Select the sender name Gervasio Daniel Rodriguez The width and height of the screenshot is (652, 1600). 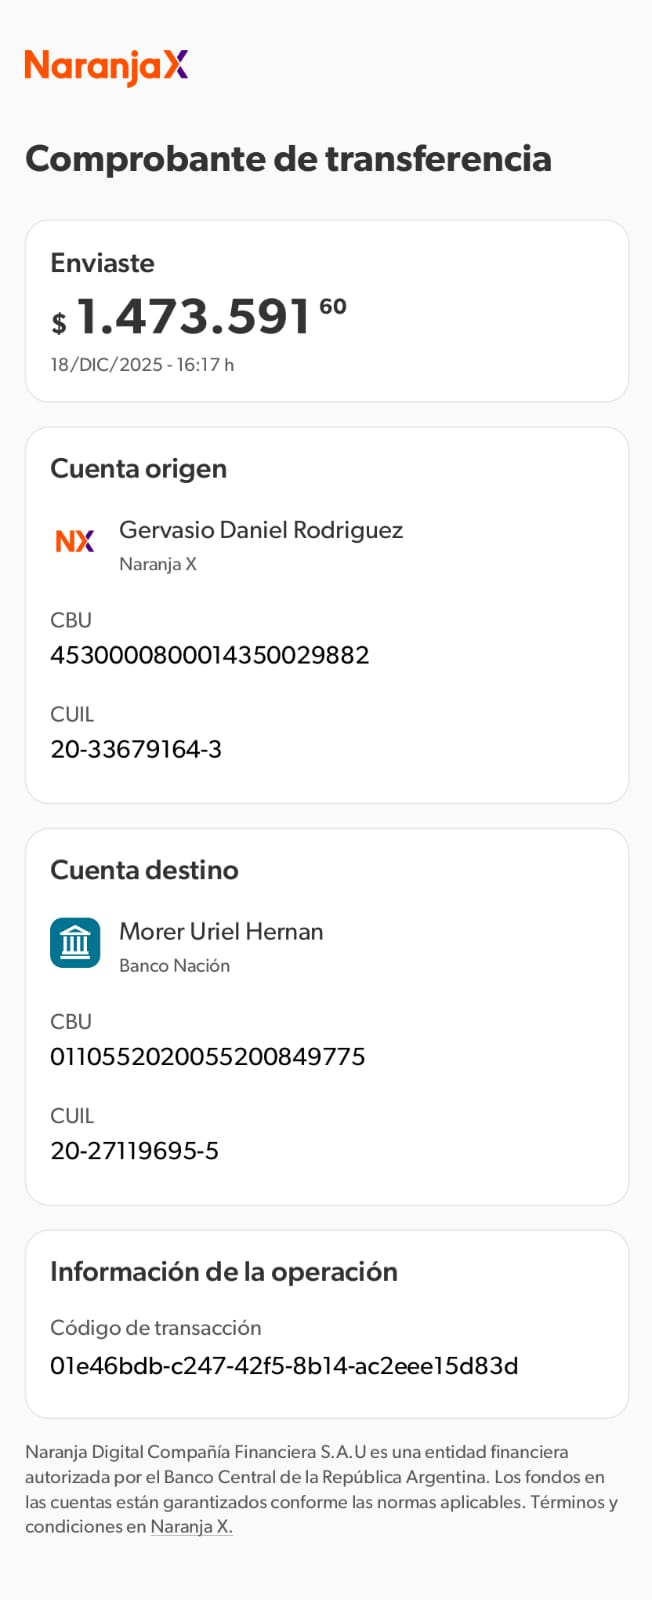coord(261,530)
